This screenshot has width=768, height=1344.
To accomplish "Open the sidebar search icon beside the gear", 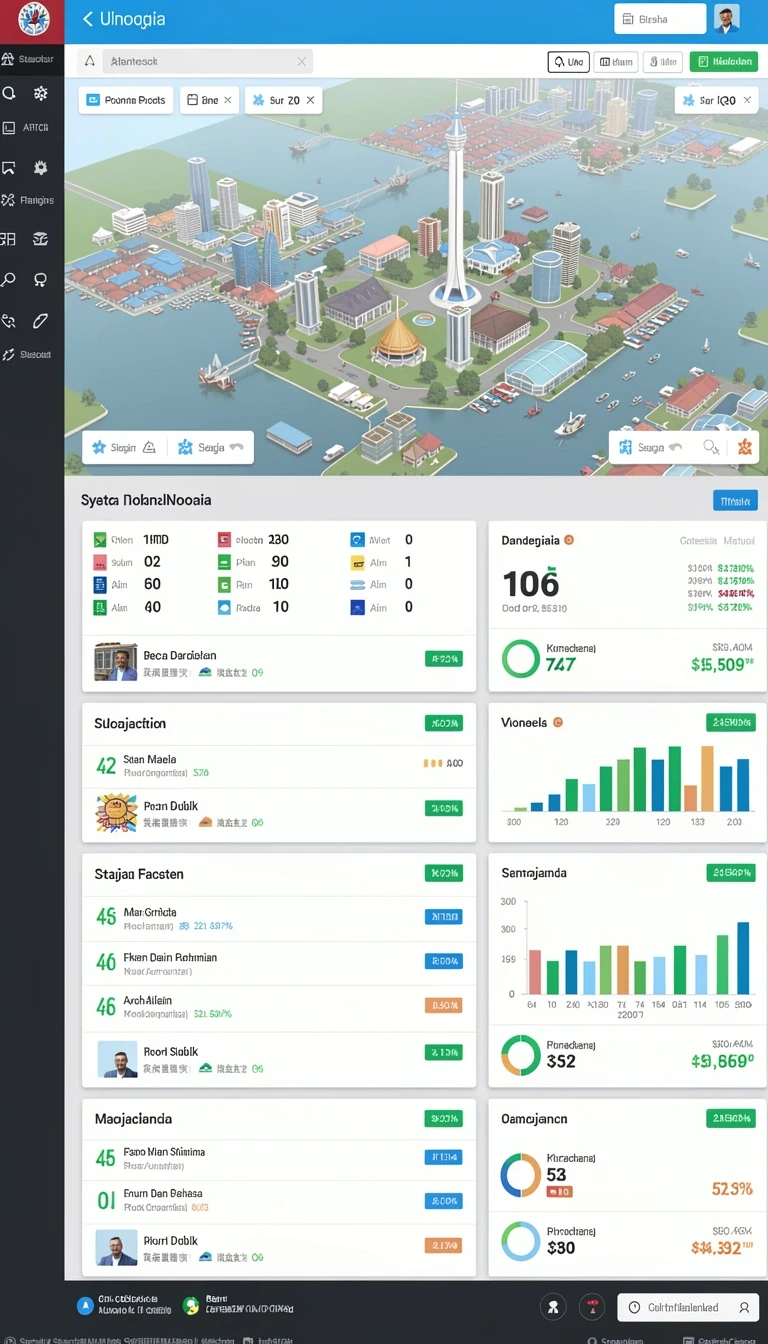I will [x=10, y=93].
